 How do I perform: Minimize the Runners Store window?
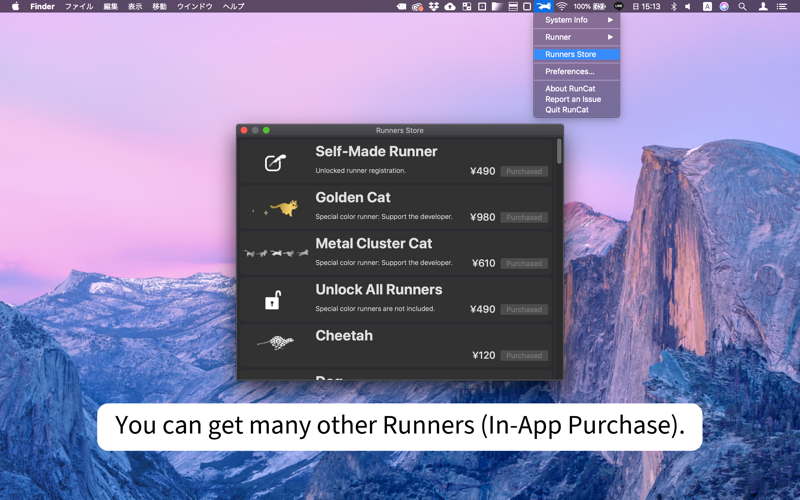point(255,130)
